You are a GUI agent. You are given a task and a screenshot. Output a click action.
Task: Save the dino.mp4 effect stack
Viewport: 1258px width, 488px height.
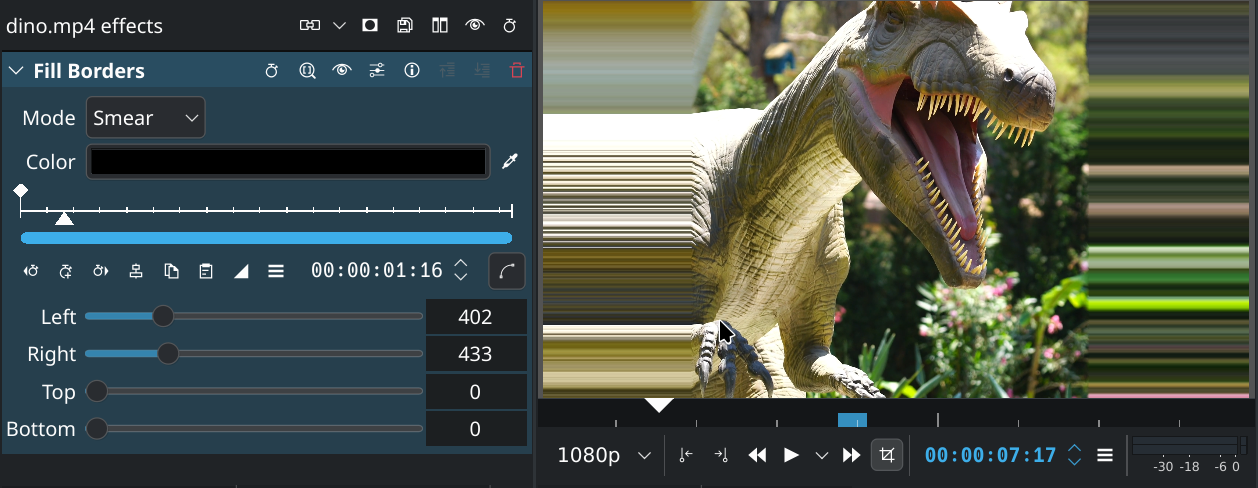404,26
